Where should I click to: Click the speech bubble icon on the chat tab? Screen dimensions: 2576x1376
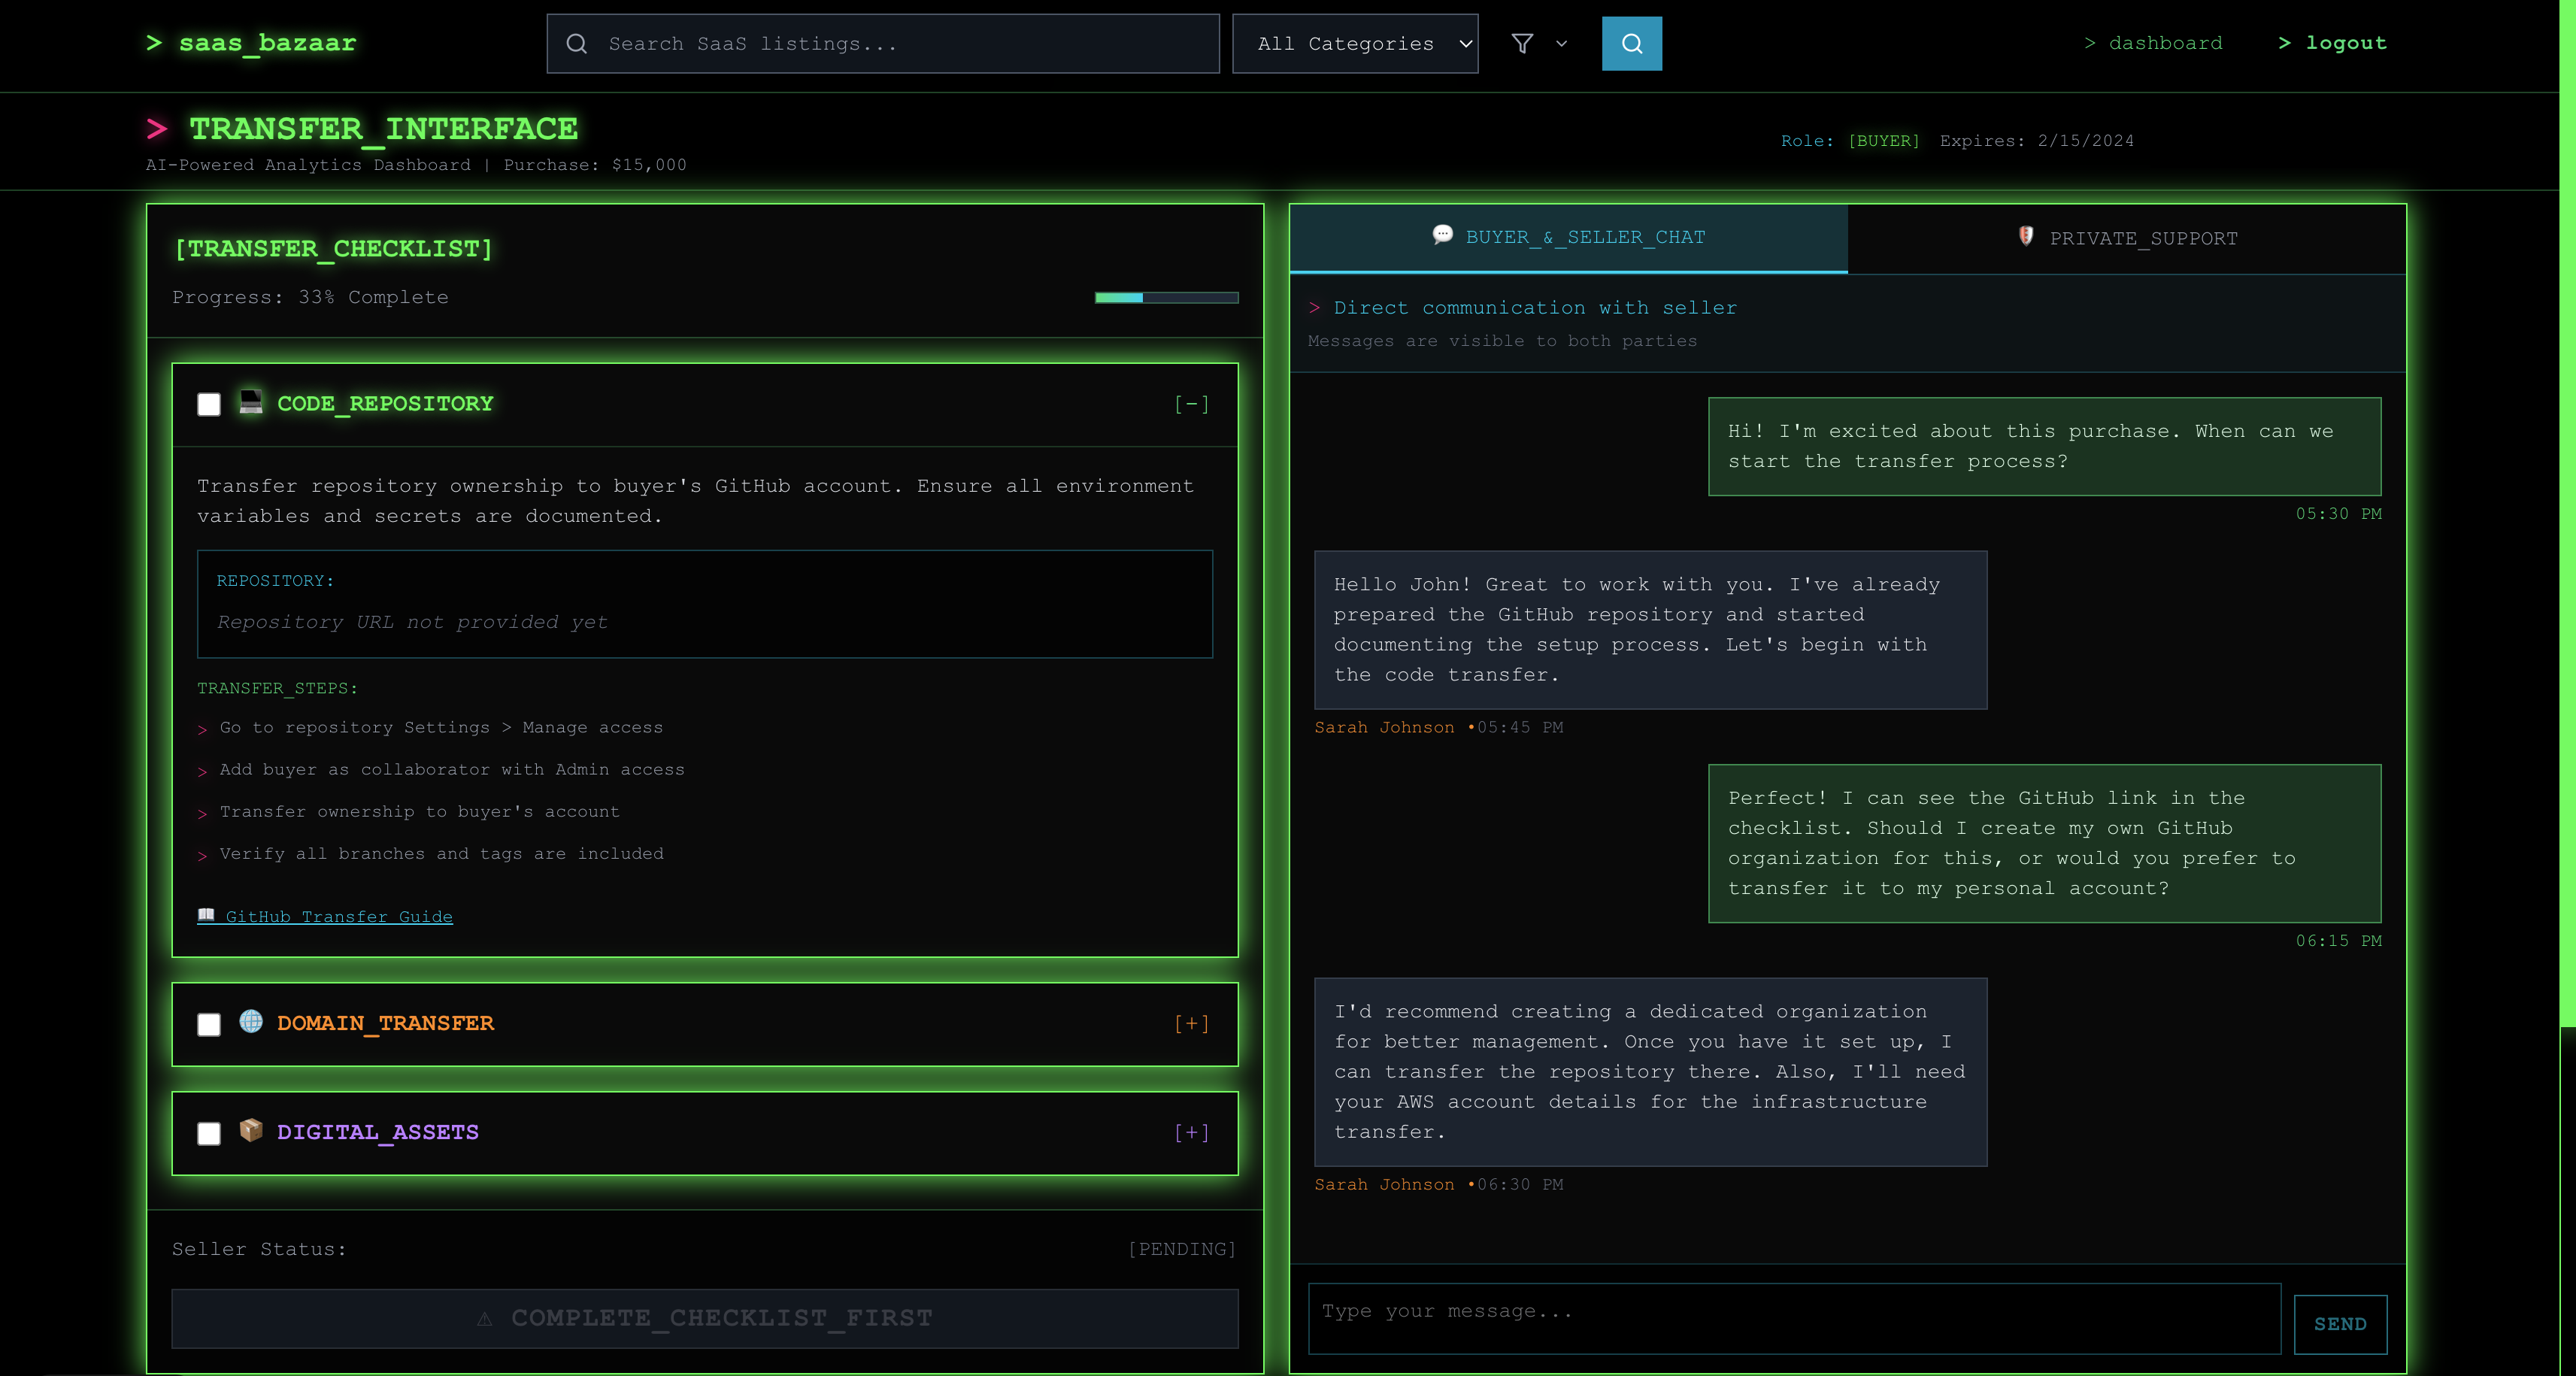click(x=1442, y=237)
